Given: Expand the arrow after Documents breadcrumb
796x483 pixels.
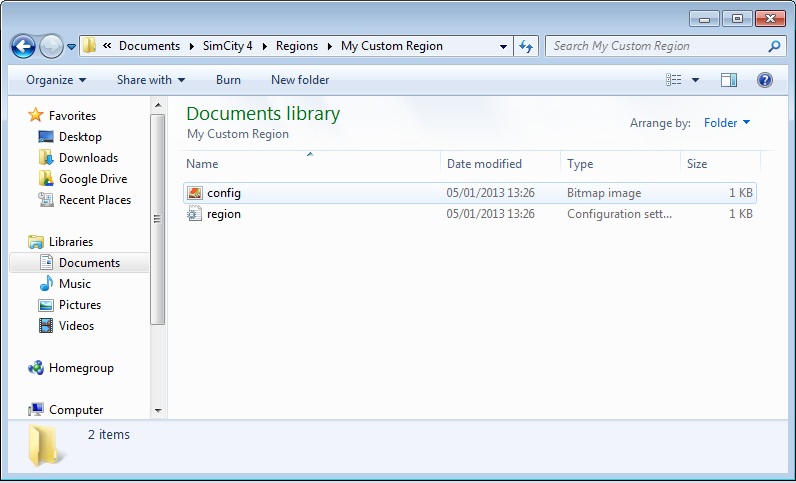Looking at the screenshot, I should click(x=191, y=47).
